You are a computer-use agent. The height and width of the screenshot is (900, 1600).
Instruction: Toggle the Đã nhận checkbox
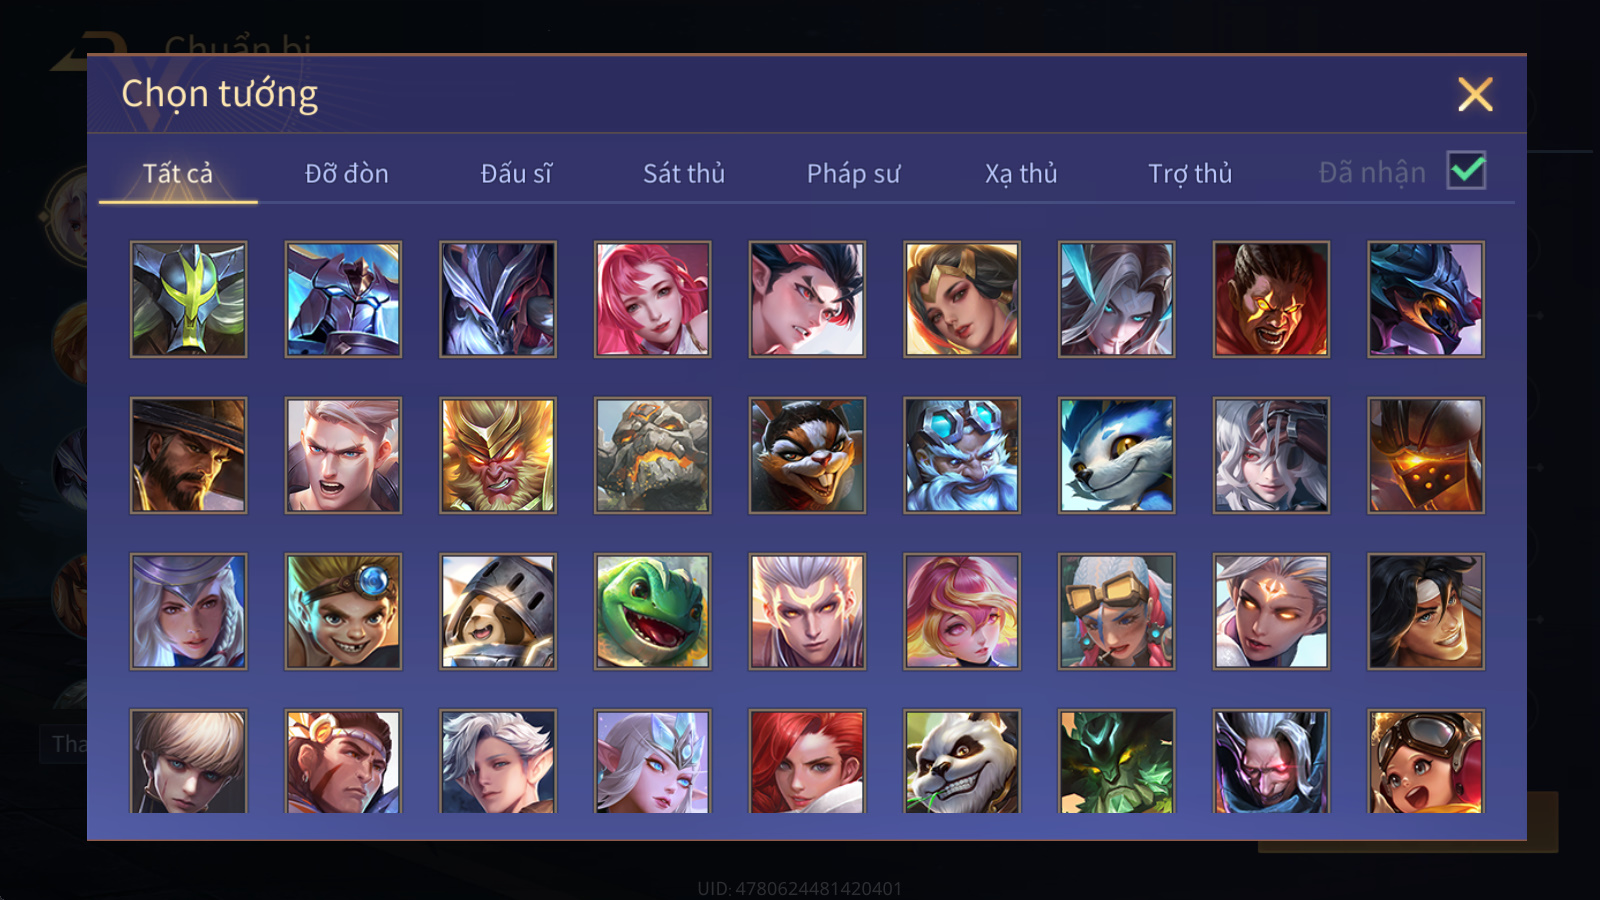(1466, 170)
